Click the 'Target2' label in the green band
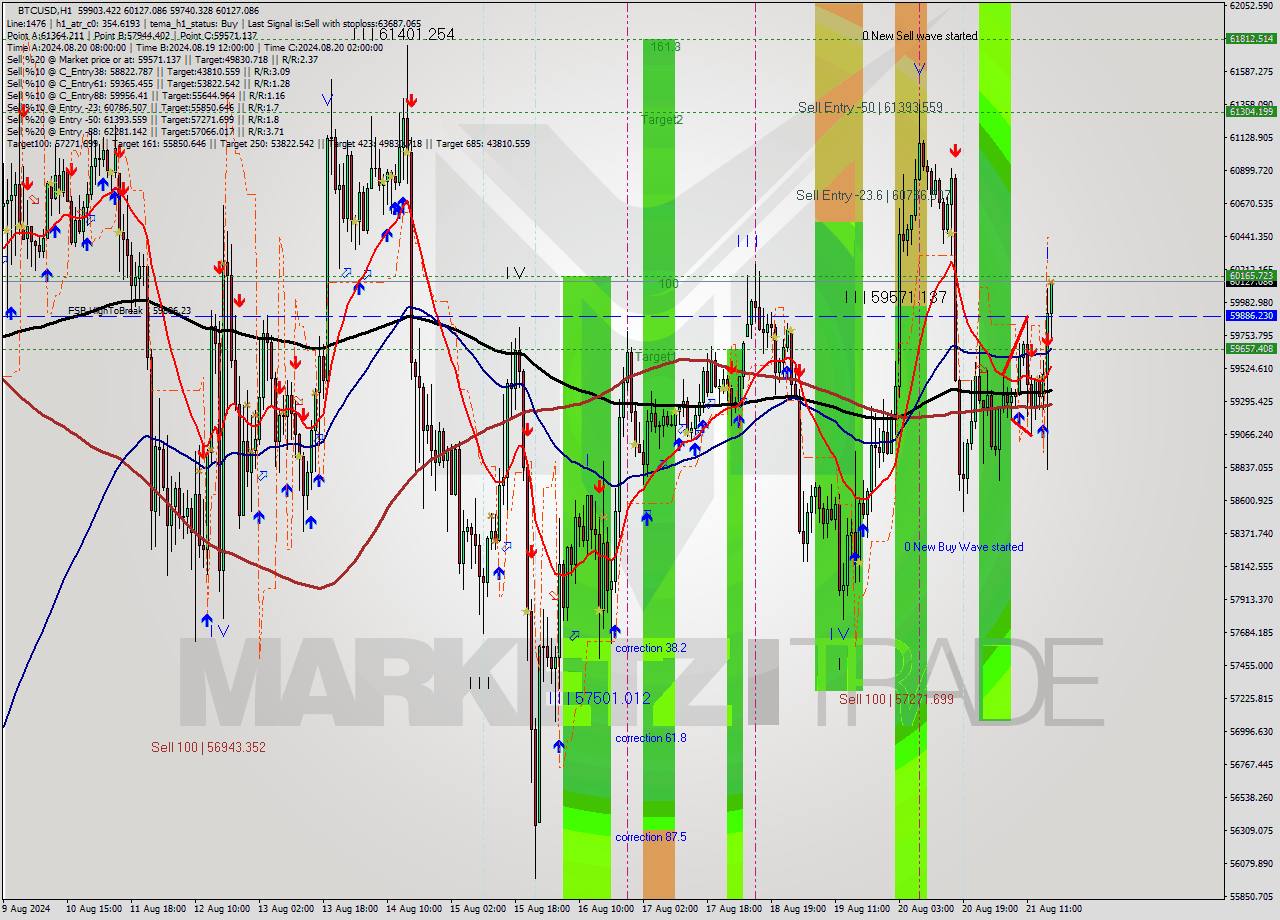The image size is (1280, 920). tap(662, 120)
